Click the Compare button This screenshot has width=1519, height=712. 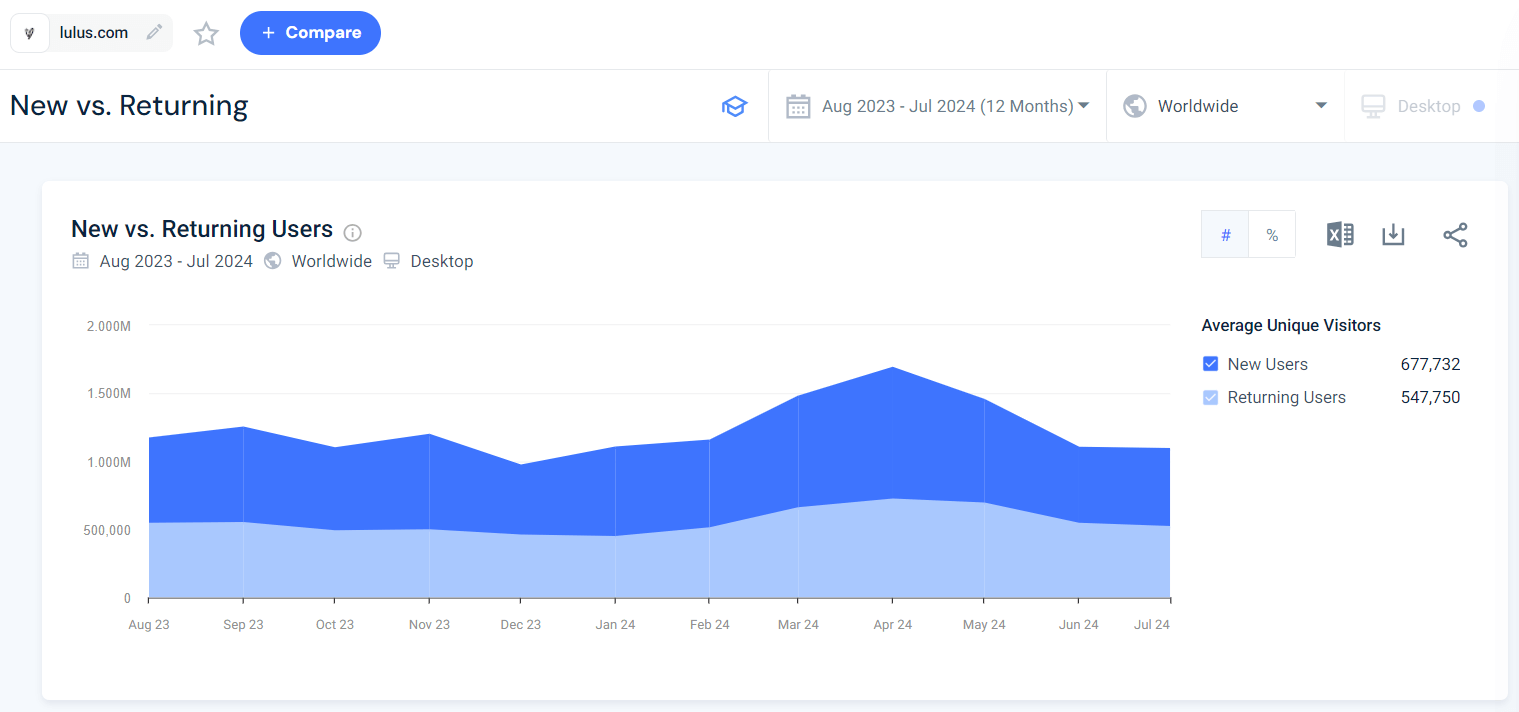(310, 33)
